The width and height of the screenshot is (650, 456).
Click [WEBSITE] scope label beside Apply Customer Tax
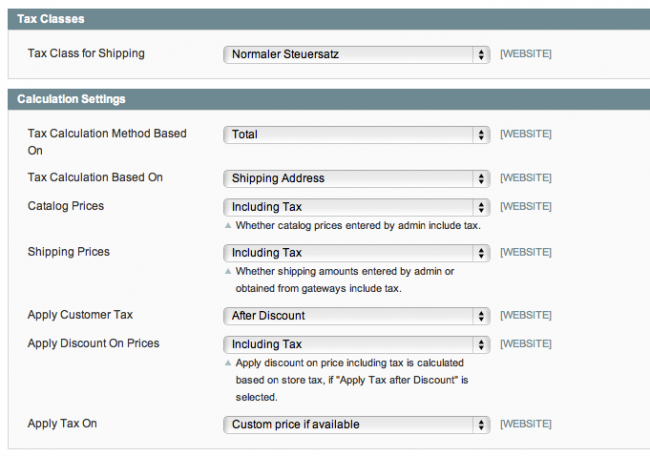click(525, 316)
